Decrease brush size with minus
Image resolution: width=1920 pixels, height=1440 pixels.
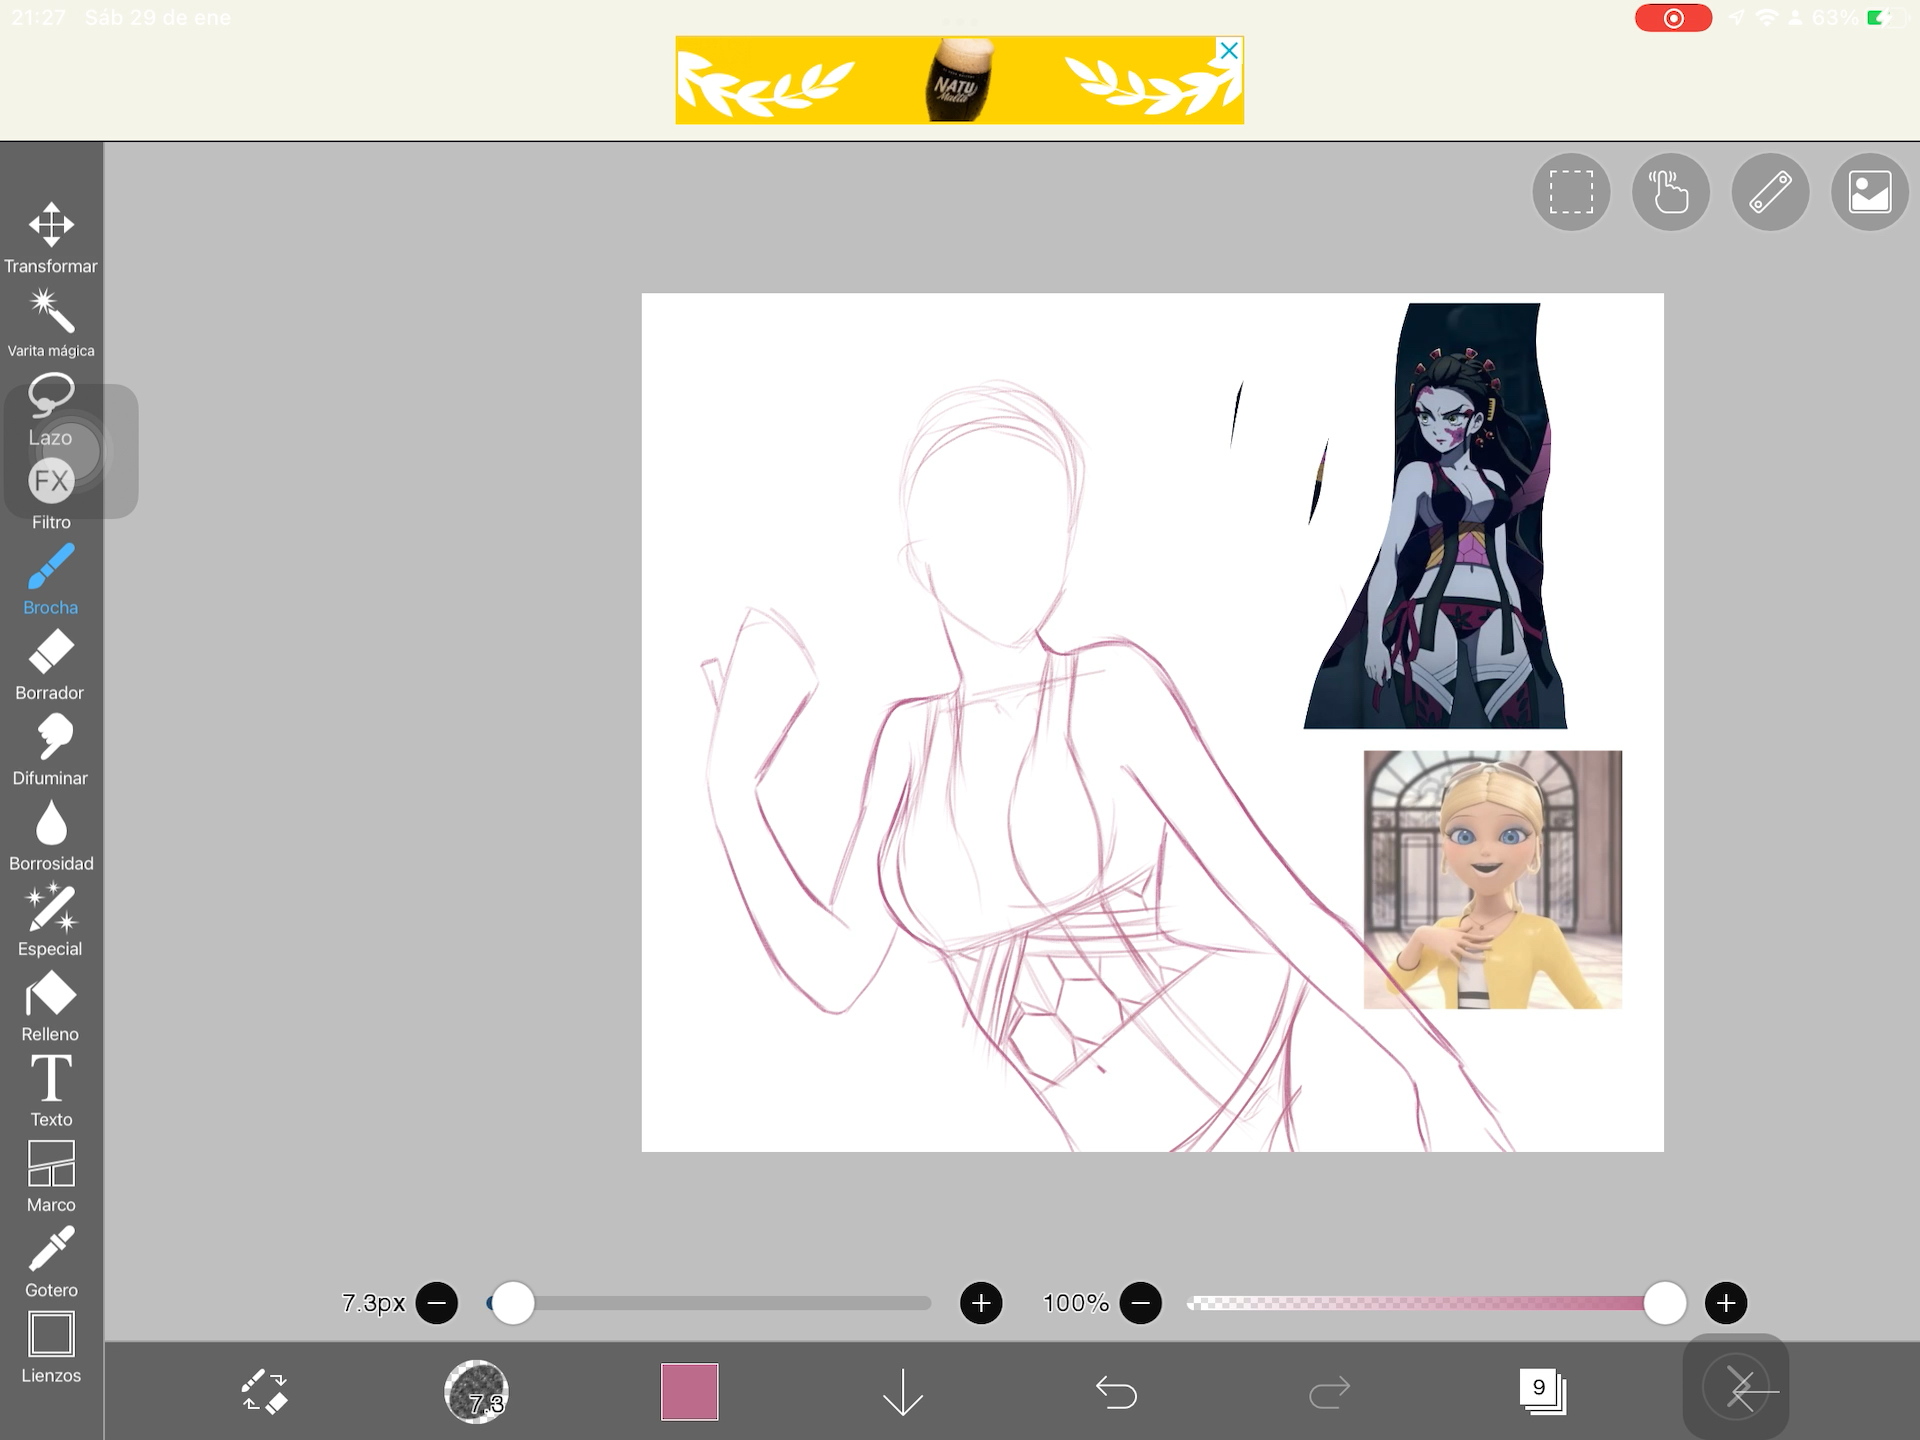(437, 1303)
